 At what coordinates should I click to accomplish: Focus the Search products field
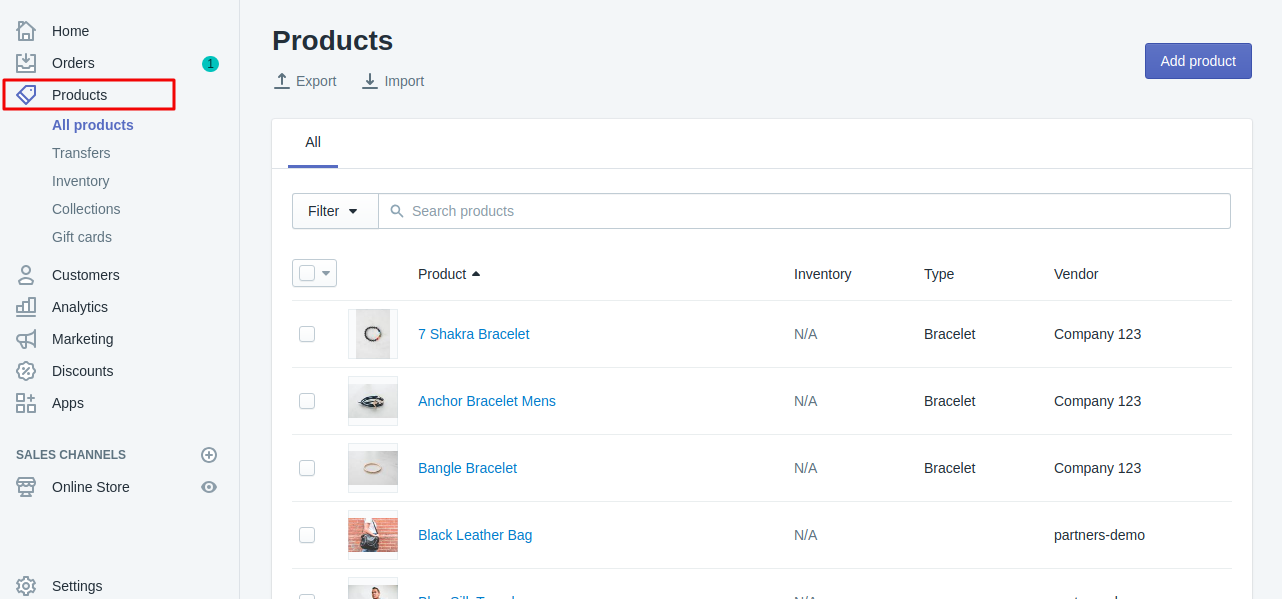point(805,211)
